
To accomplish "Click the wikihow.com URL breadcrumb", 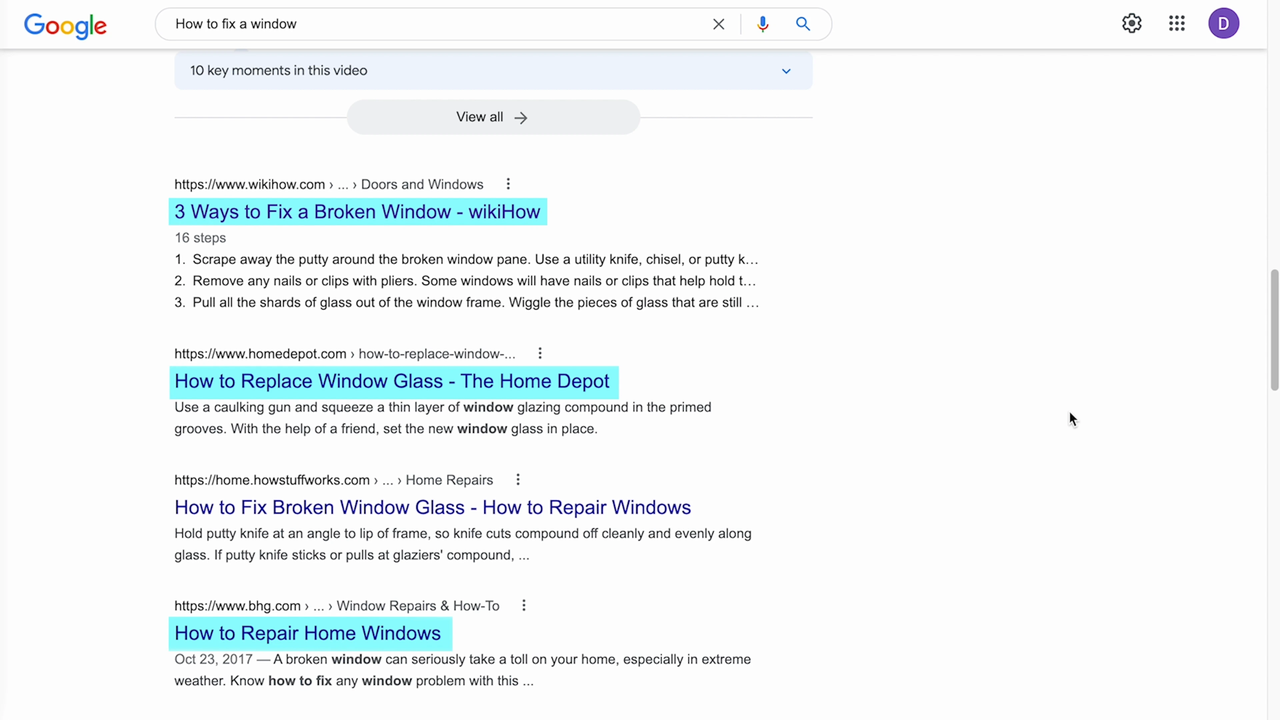I will 249,185.
